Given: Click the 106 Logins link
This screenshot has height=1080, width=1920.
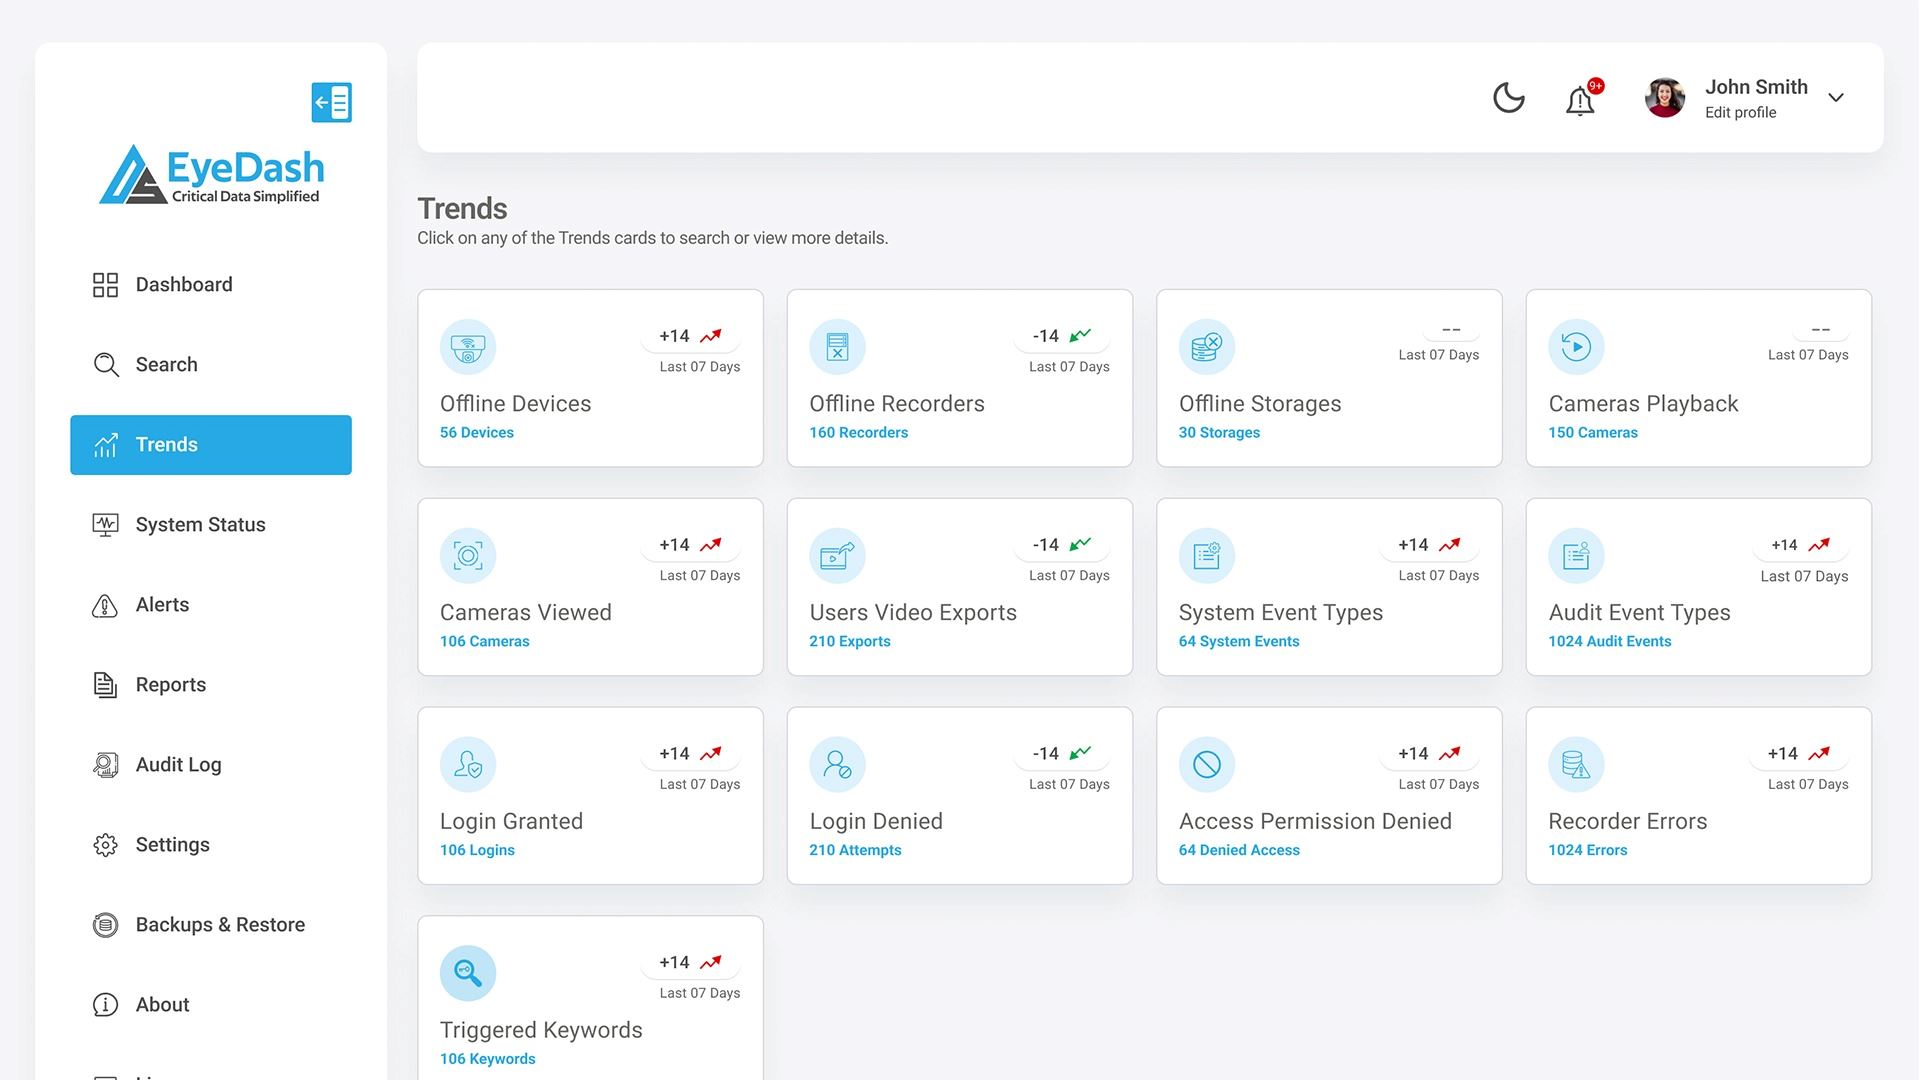Looking at the screenshot, I should point(477,851).
